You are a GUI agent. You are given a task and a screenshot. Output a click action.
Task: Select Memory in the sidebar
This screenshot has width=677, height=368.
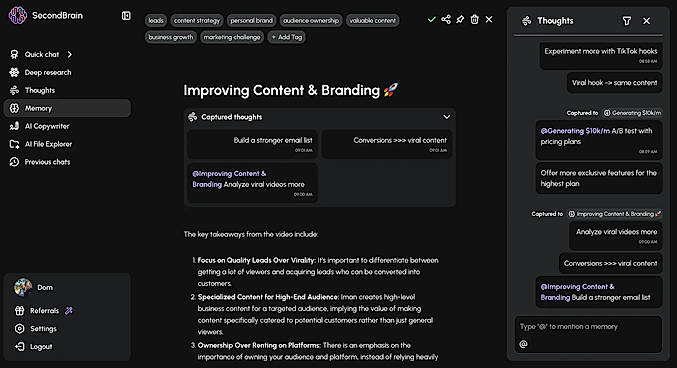pyautogui.click(x=67, y=108)
